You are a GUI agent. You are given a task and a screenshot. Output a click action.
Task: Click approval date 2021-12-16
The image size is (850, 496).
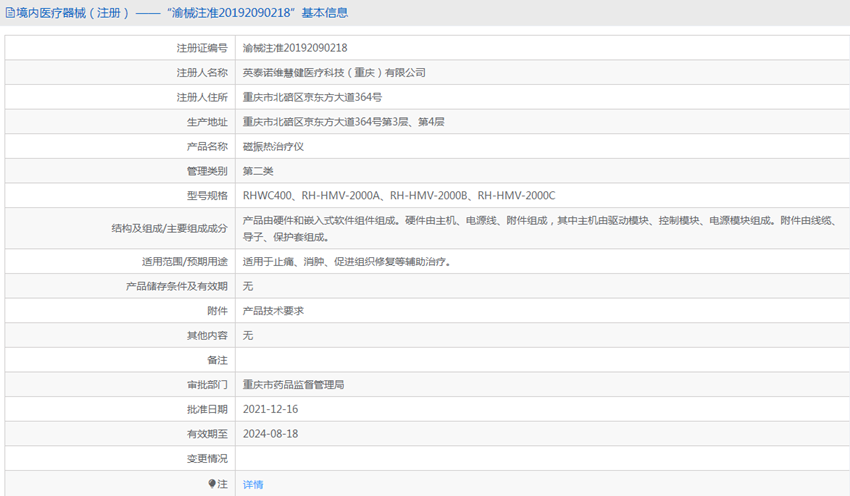pyautogui.click(x=271, y=409)
